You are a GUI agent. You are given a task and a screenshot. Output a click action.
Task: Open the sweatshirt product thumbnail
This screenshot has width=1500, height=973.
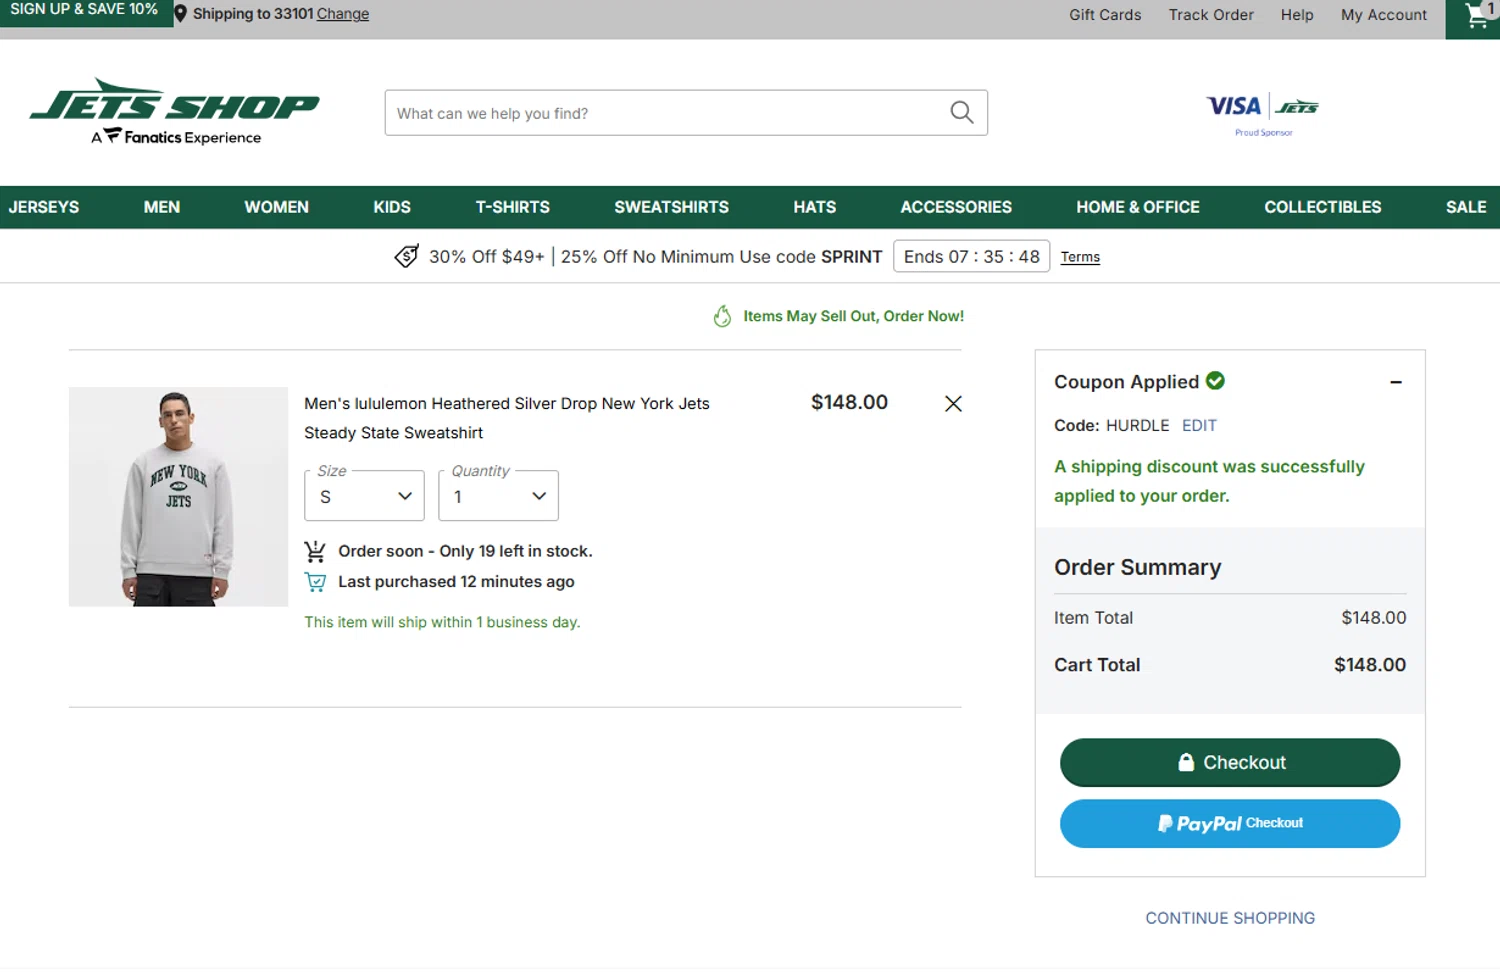[x=178, y=496]
